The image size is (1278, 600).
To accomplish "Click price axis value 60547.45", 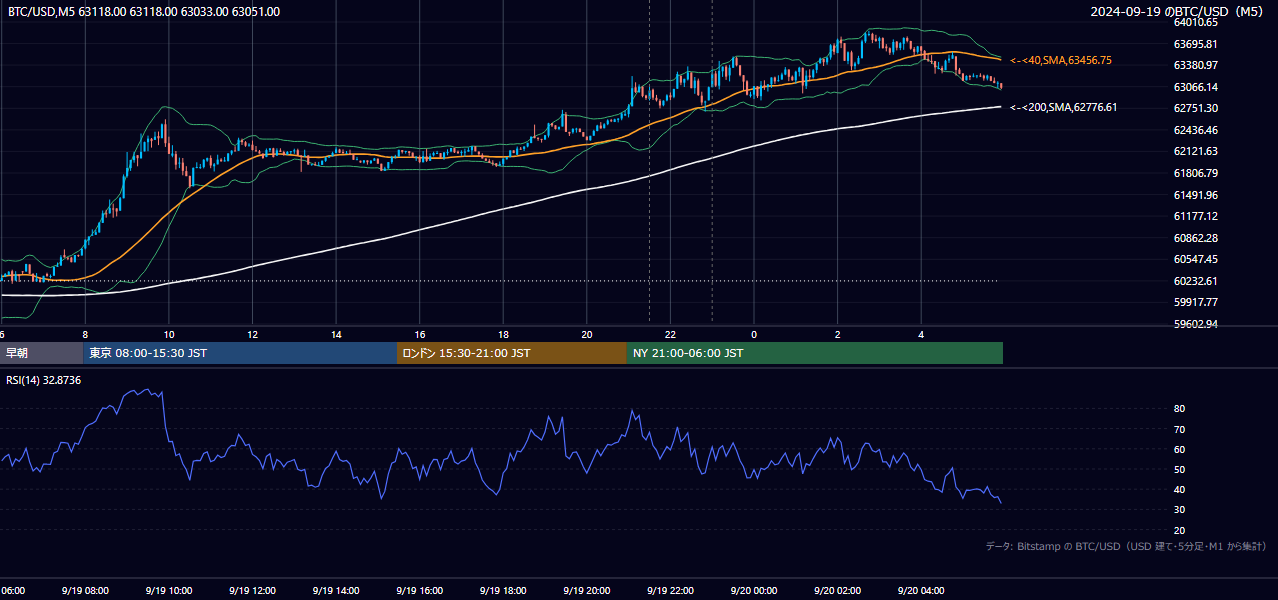I will click(x=1195, y=259).
